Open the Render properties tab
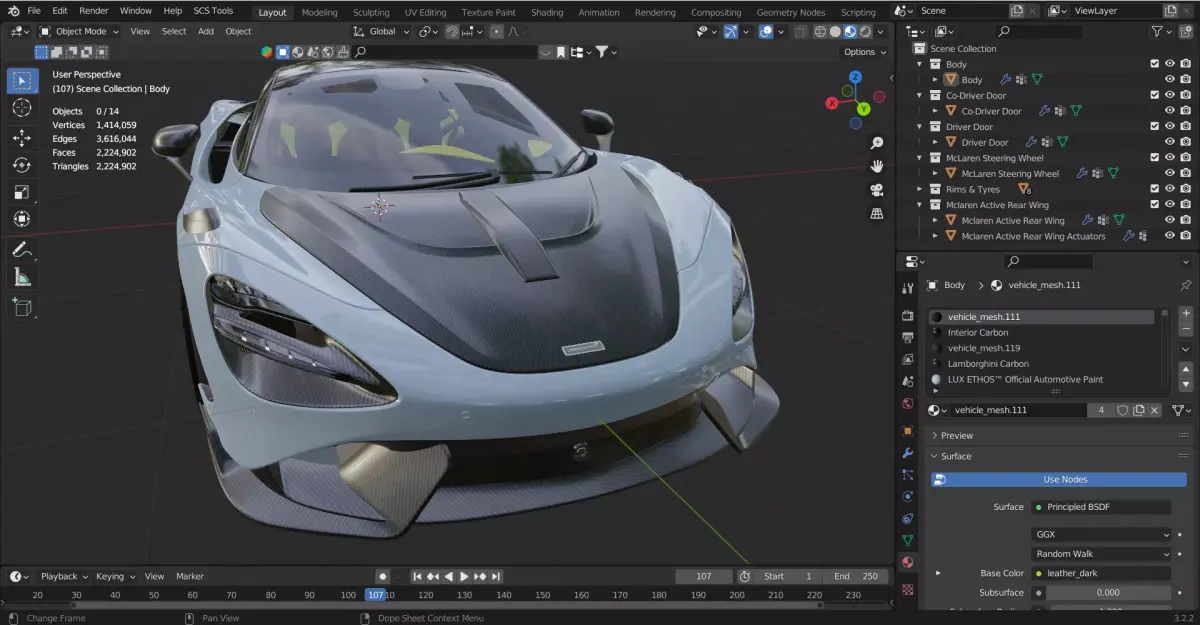Image resolution: width=1200 pixels, height=625 pixels. [x=907, y=316]
